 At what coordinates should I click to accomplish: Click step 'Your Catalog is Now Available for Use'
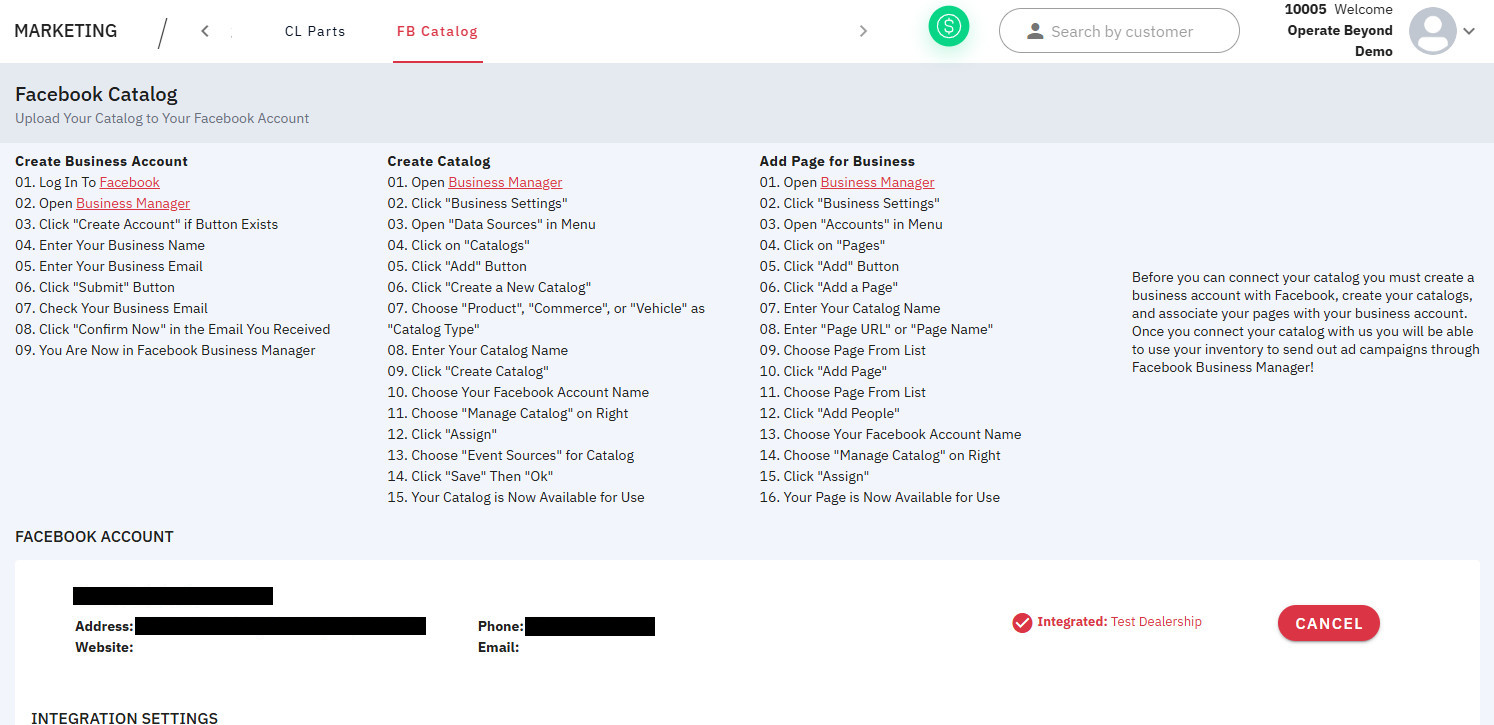516,497
